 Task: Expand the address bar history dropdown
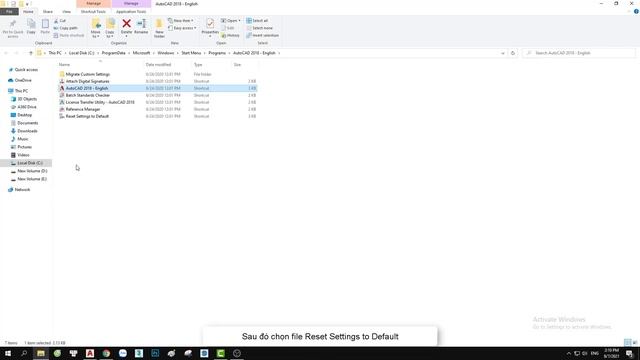(x=502, y=53)
